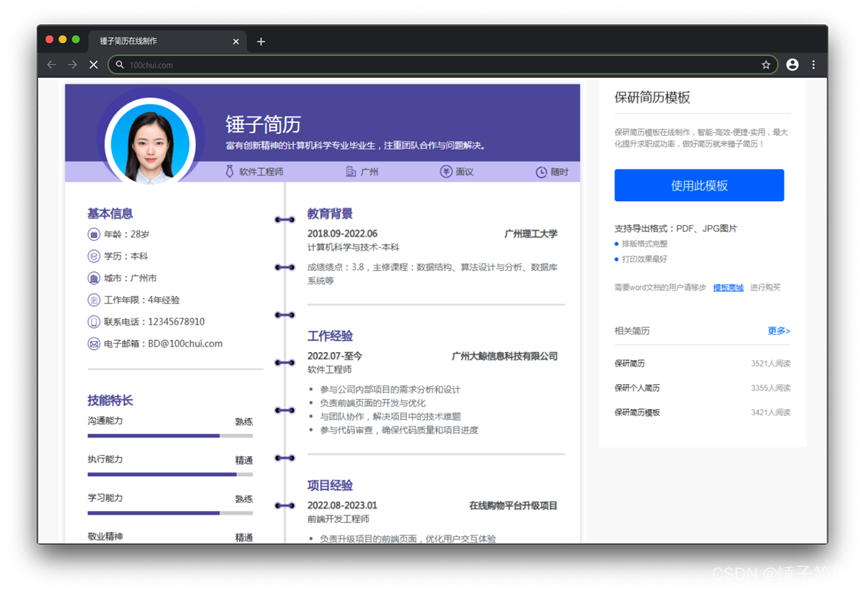Viewport: 865px width, 593px height.
Task: Click the 计算机科学与技术-本科 major line
Action: pyautogui.click(x=353, y=247)
